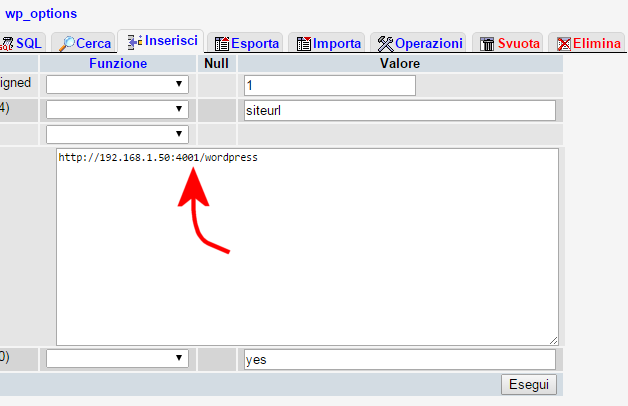Viewport: 628px width, 406px height.
Task: Open function dropdown for the yes row
Action: coord(117,358)
